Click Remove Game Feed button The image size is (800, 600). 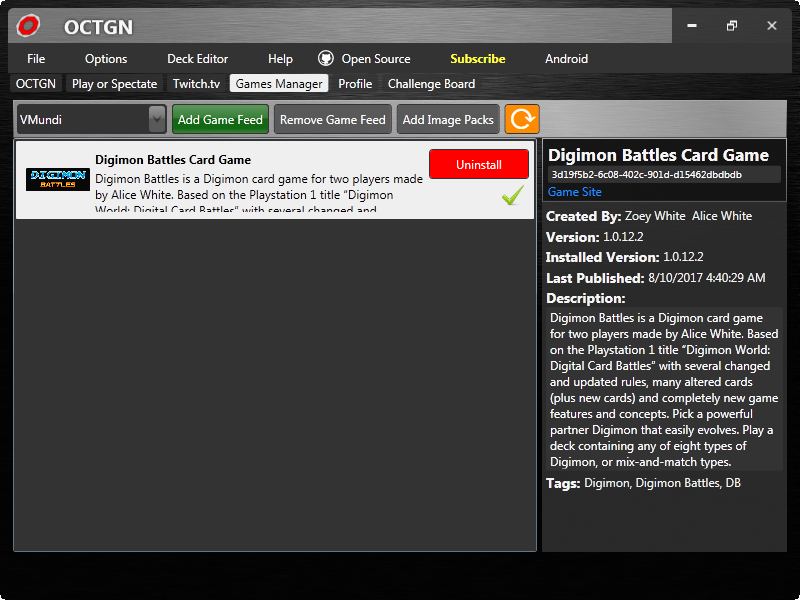(x=333, y=119)
